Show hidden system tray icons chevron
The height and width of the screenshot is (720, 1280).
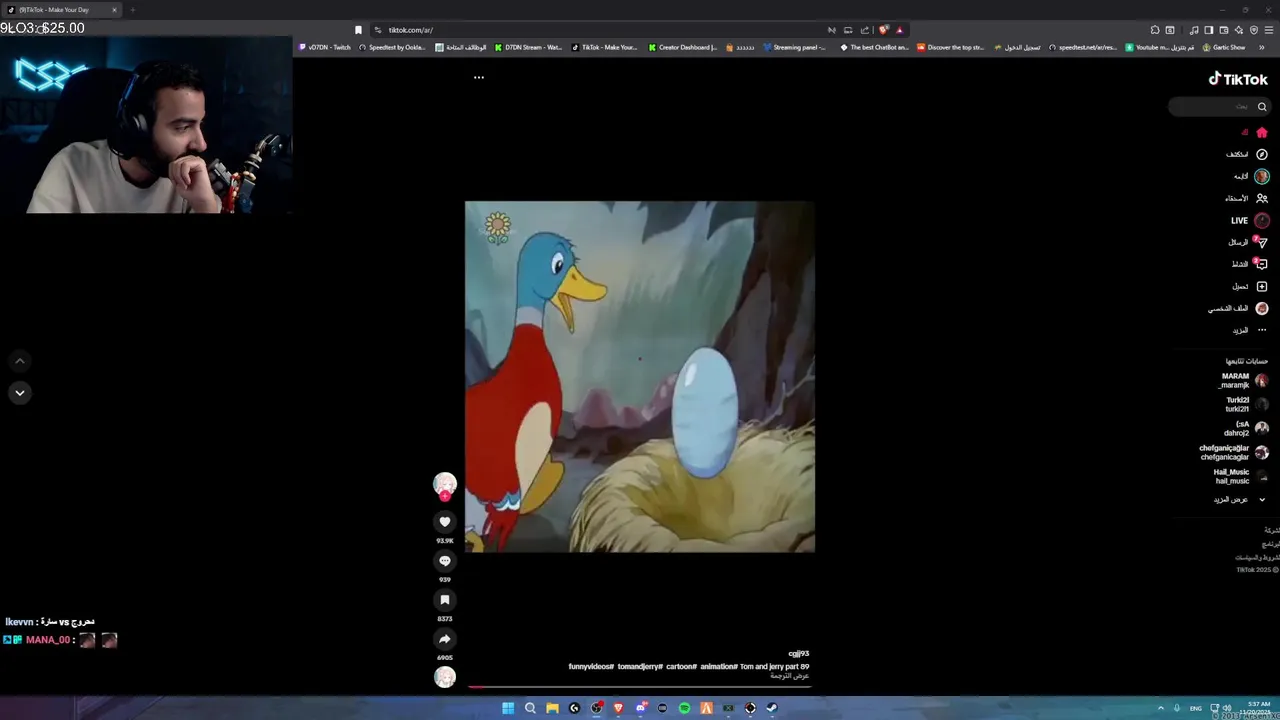click(x=1161, y=708)
